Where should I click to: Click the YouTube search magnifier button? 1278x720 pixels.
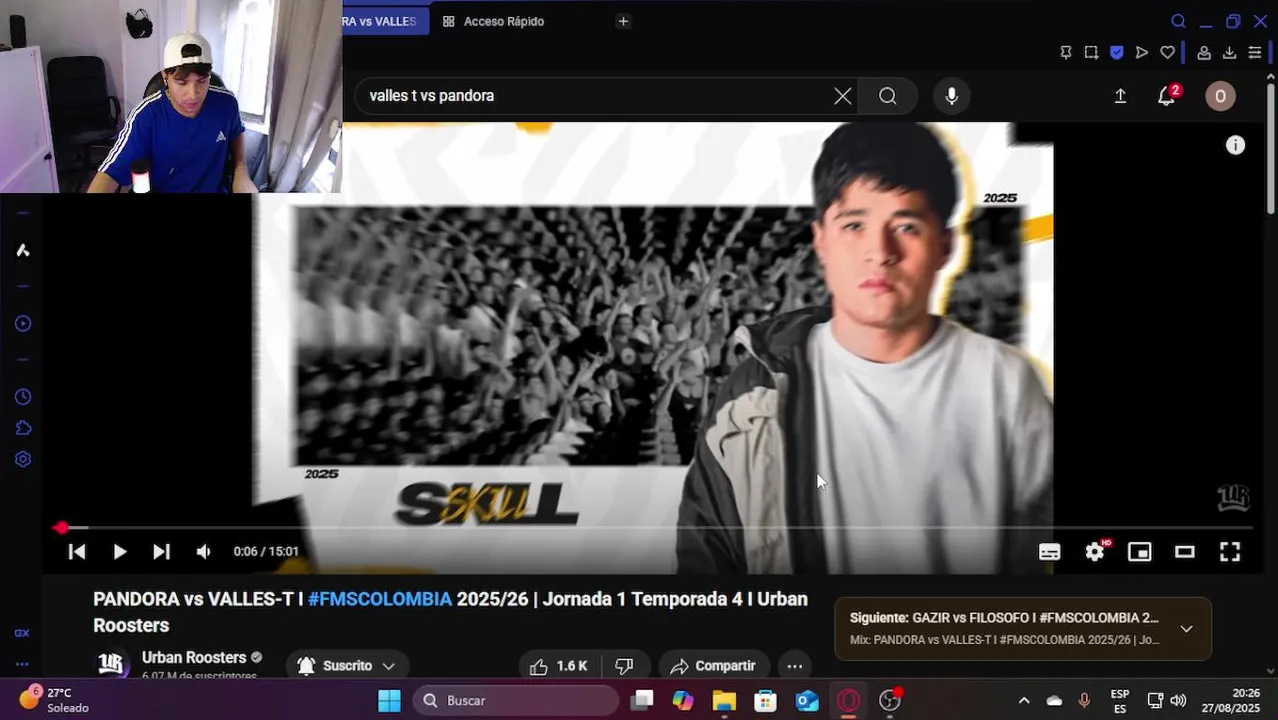(888, 96)
